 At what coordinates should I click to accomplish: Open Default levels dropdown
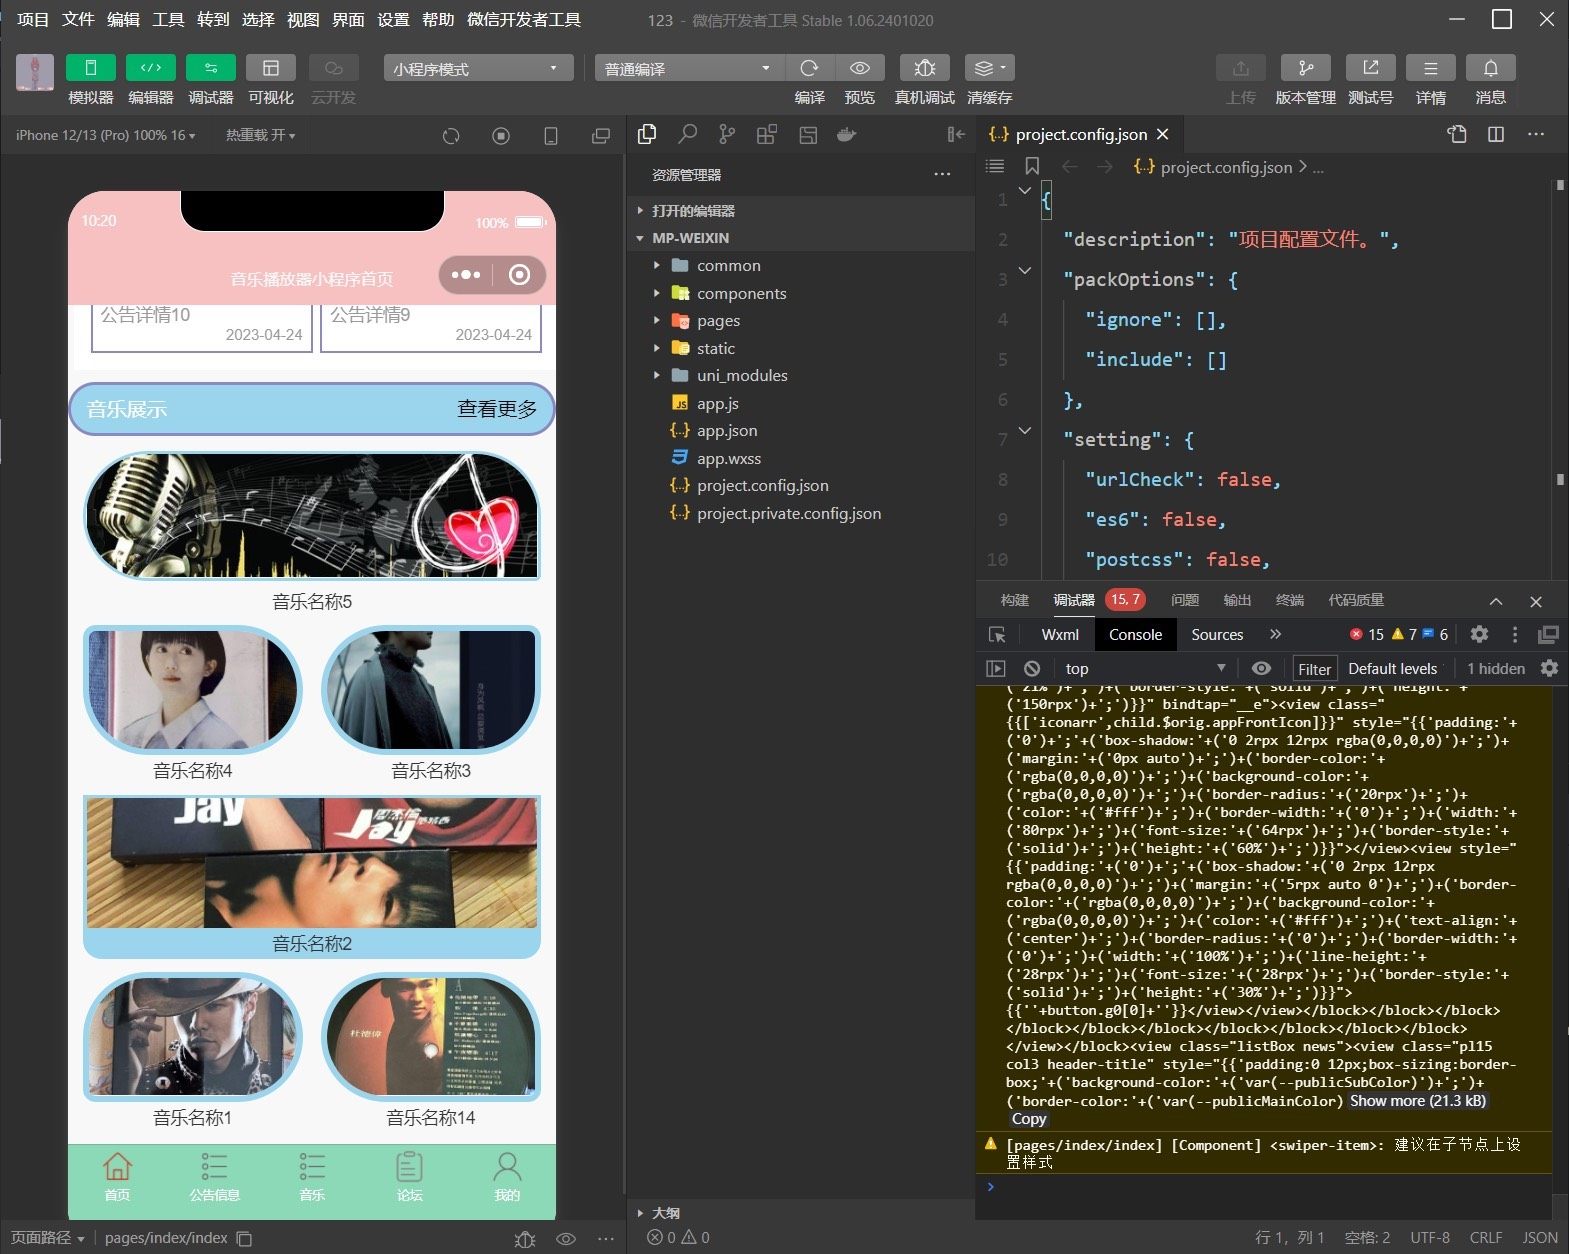(1392, 669)
